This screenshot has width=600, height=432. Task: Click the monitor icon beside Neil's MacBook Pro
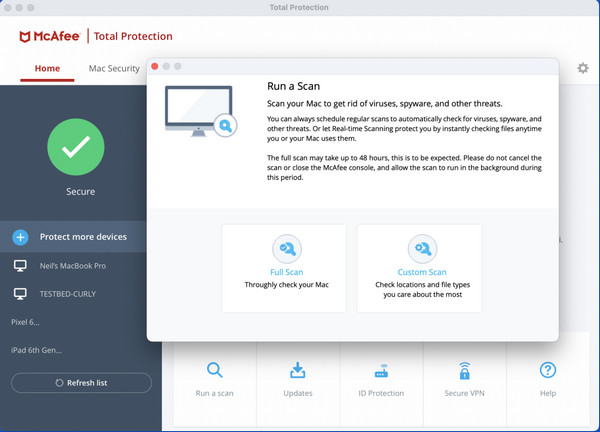pos(20,266)
